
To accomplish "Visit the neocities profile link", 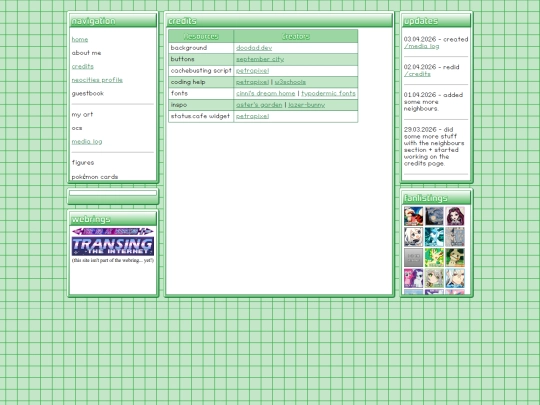I will tap(97, 80).
